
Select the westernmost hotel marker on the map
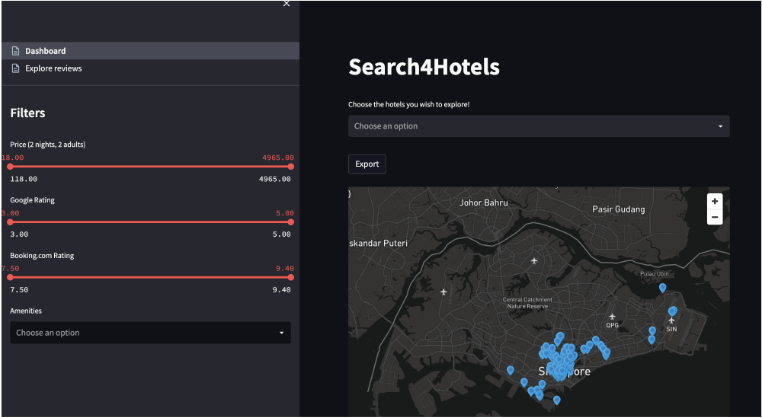pos(510,370)
